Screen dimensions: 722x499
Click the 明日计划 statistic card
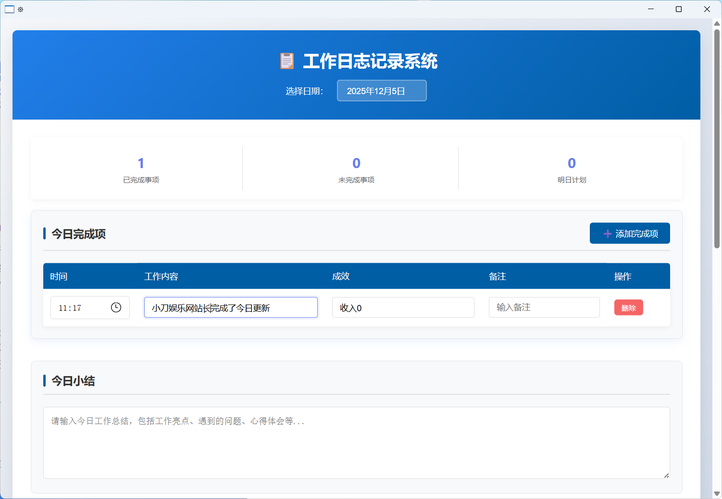click(571, 169)
